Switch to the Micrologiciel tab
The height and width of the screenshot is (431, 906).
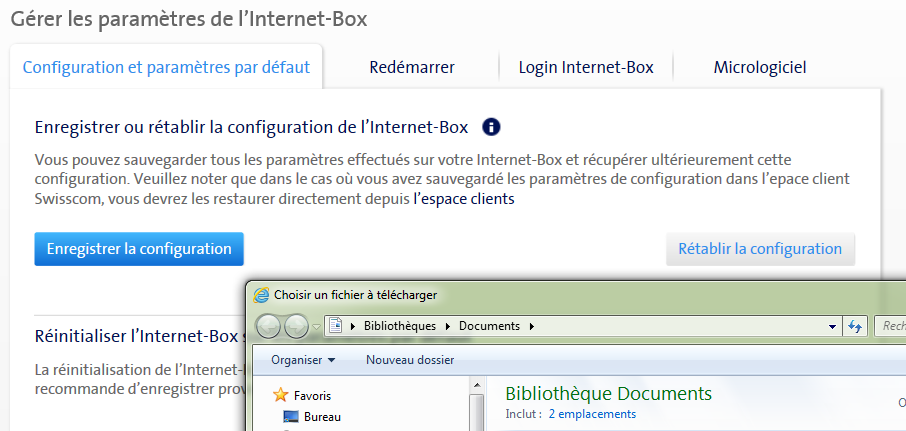point(760,68)
